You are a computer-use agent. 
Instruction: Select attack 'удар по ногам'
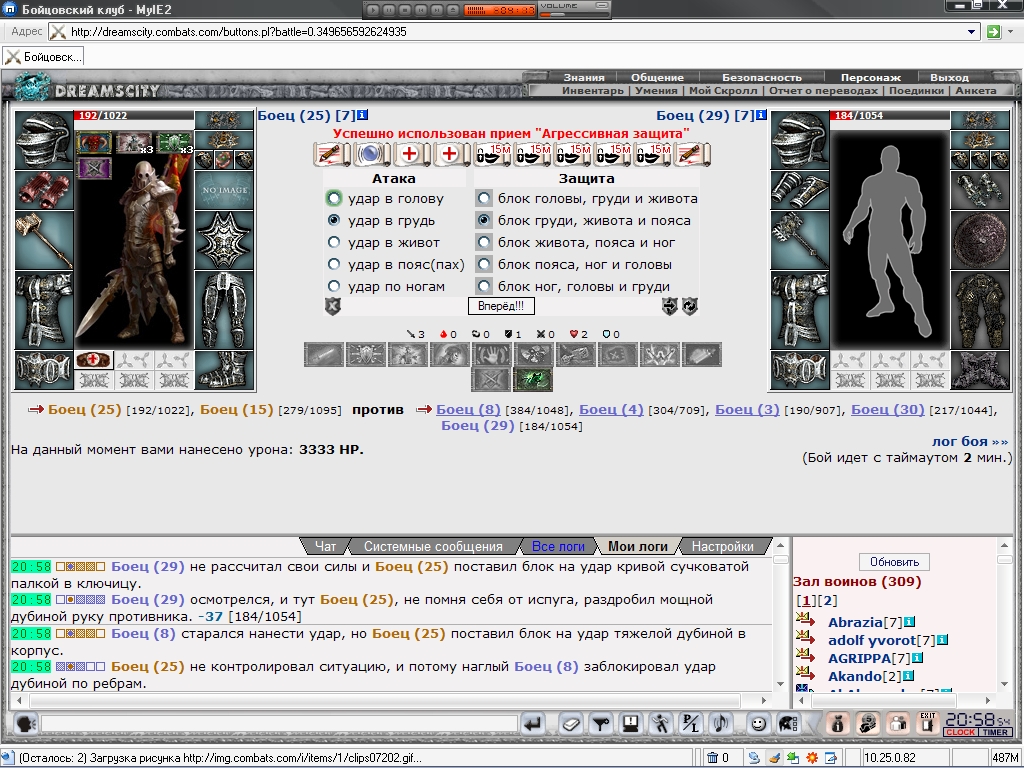coord(334,286)
